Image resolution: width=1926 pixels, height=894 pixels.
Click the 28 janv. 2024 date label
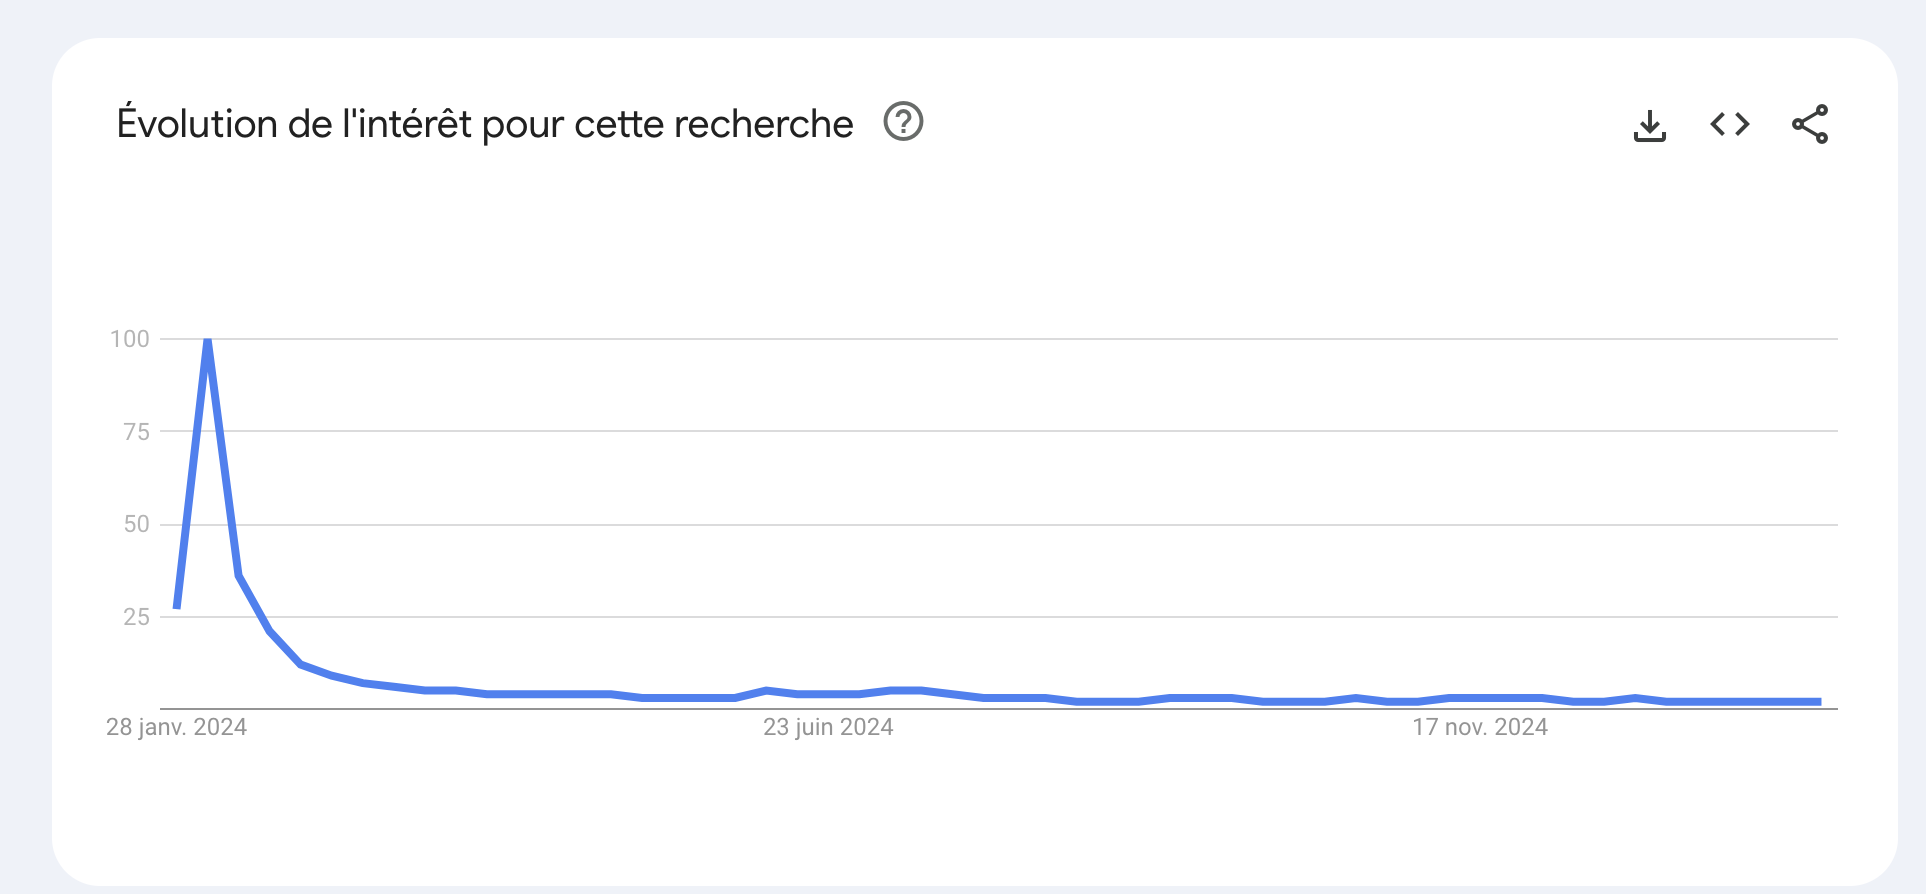click(x=176, y=727)
